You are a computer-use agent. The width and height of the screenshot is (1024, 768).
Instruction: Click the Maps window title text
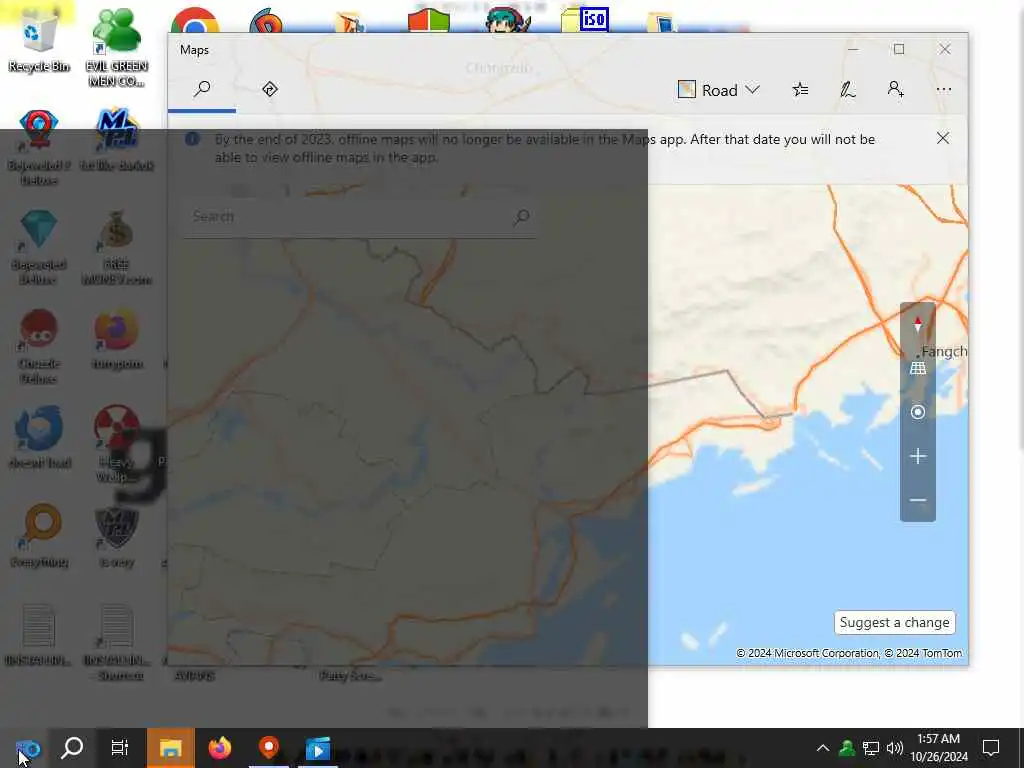[194, 50]
